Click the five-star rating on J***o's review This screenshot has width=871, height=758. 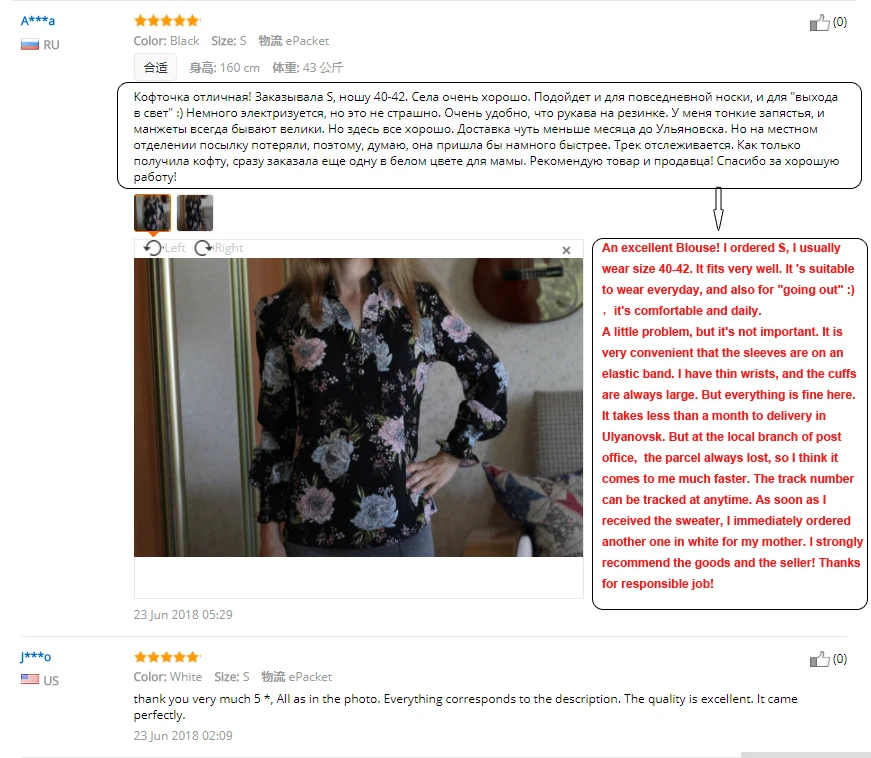[167, 657]
